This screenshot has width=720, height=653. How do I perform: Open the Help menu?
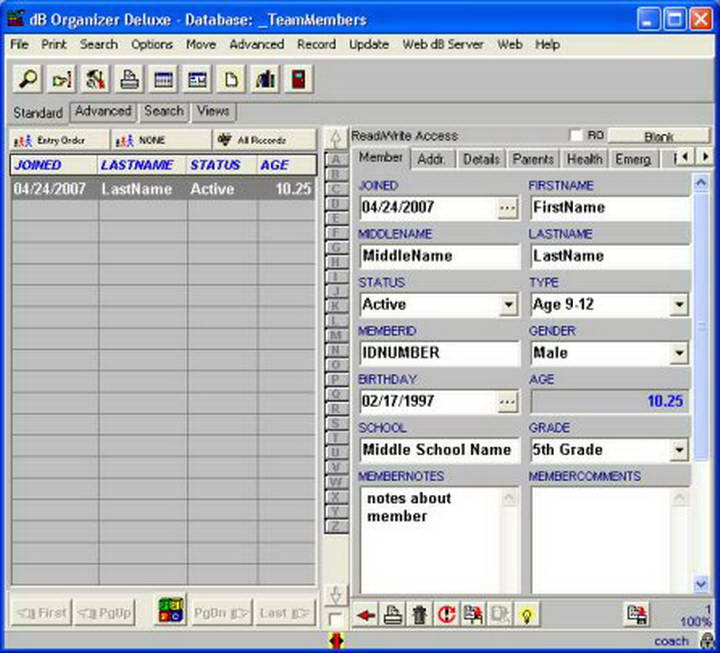[x=547, y=45]
